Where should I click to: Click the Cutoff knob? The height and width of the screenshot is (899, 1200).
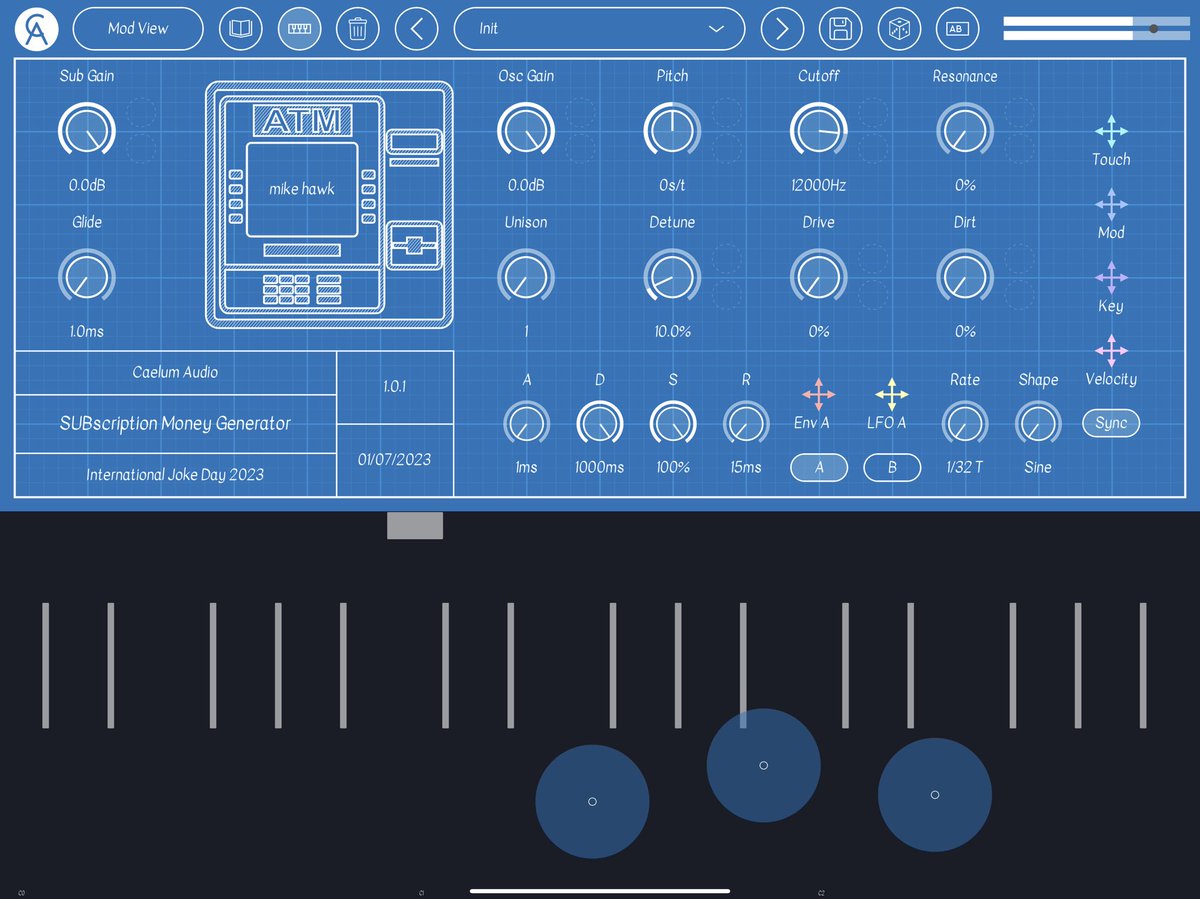click(x=819, y=130)
